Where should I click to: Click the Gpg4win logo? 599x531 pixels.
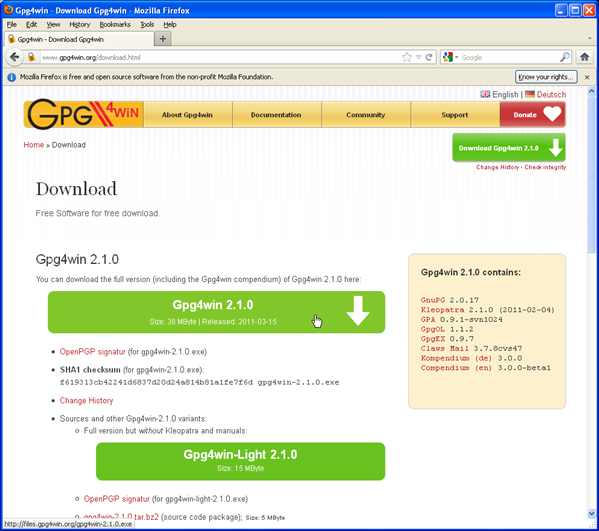[84, 114]
